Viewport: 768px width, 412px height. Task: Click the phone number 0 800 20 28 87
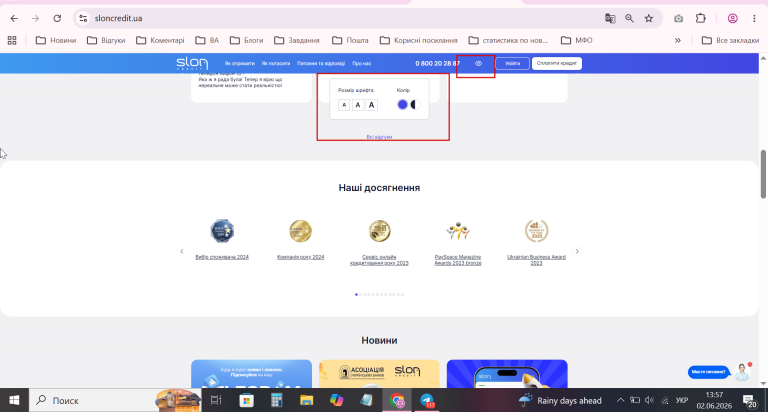coord(437,64)
